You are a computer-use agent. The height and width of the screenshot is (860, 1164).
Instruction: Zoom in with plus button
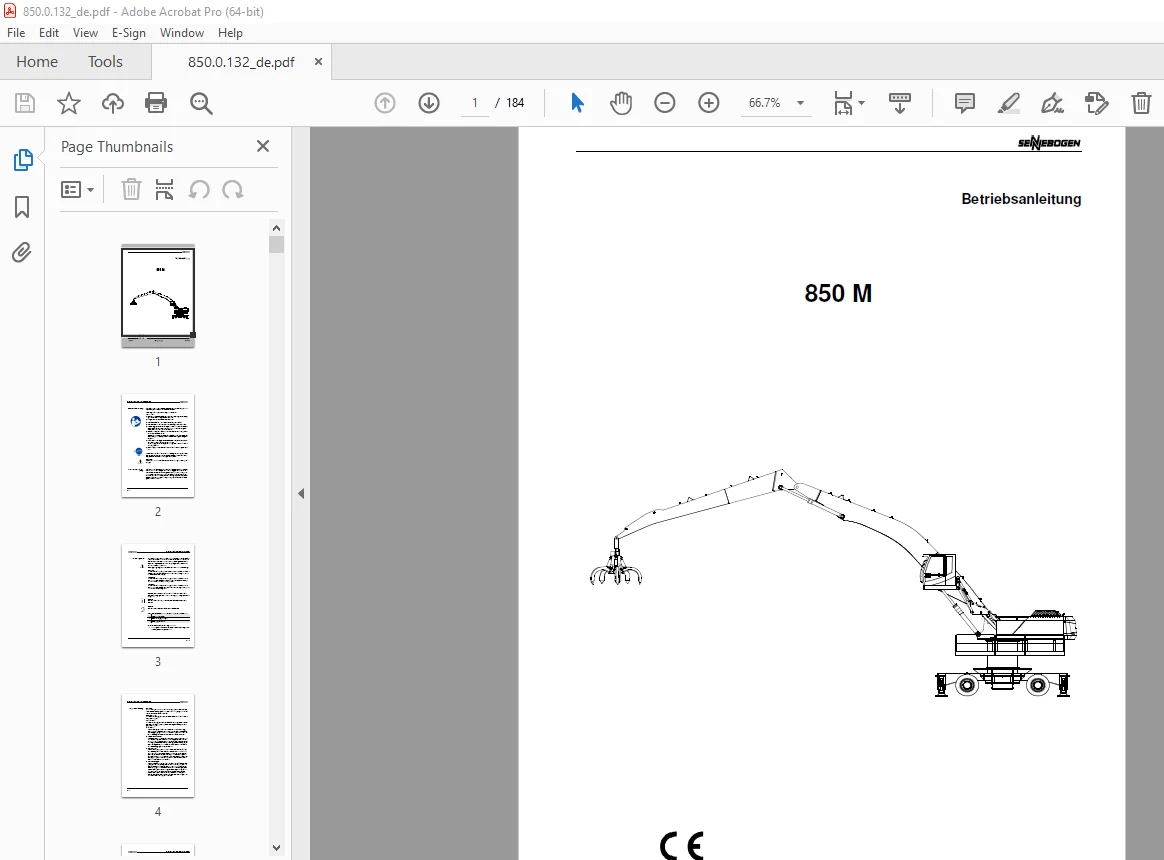[709, 103]
